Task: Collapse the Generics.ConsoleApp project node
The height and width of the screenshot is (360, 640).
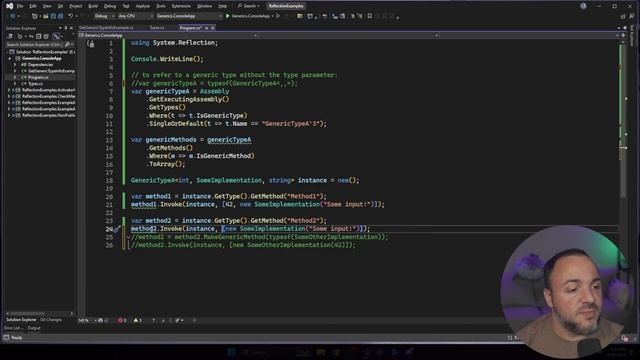Action: pos(10,58)
